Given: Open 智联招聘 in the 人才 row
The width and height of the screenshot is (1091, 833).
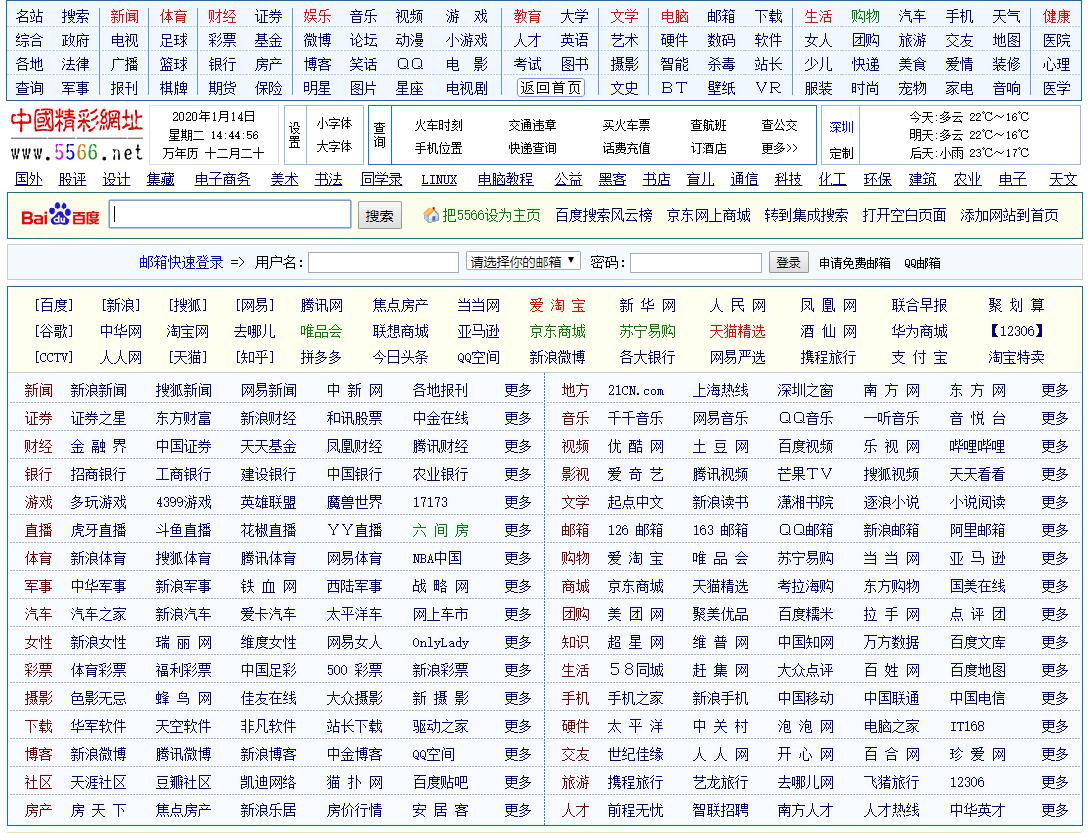Looking at the screenshot, I should click(721, 811).
